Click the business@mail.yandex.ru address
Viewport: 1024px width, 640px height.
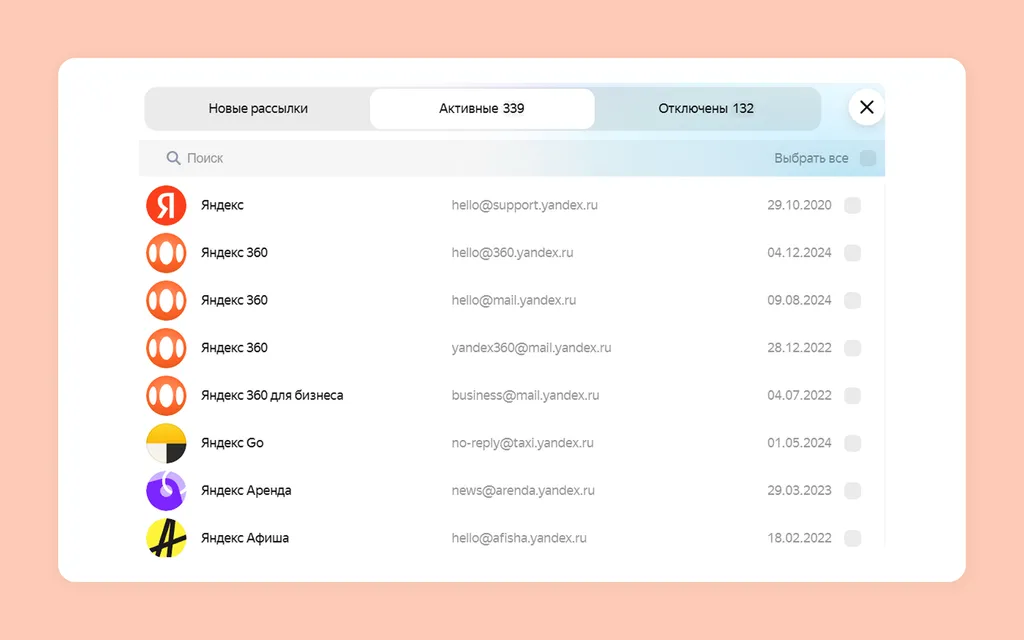click(525, 396)
